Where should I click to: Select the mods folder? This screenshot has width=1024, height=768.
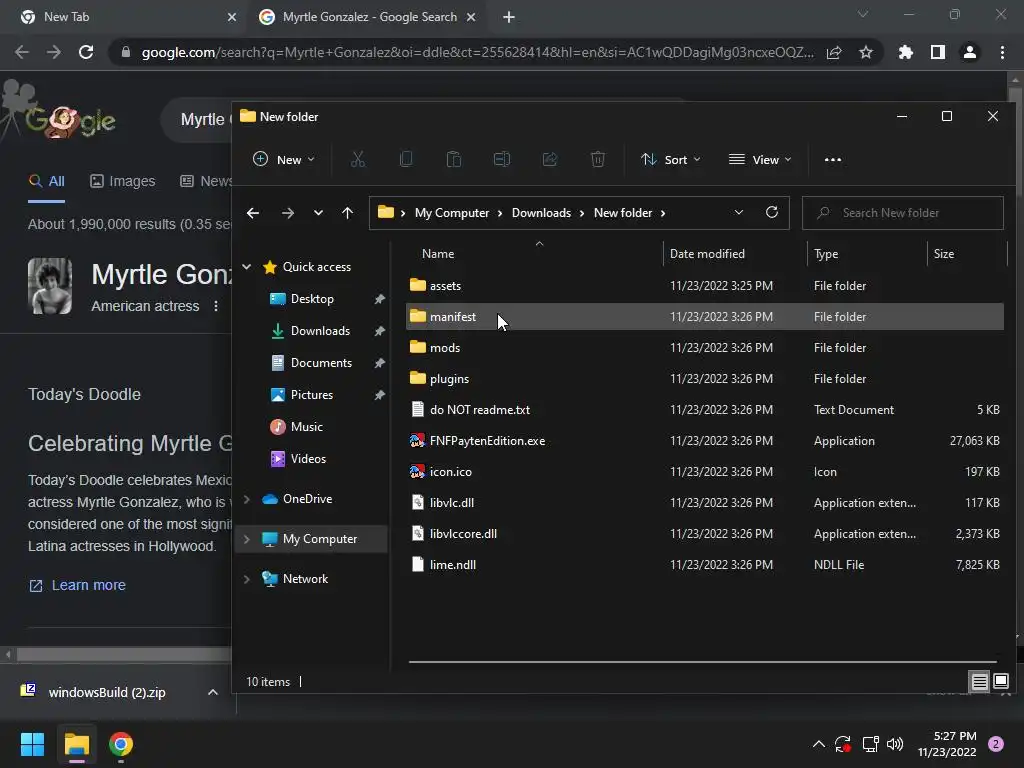(705, 347)
